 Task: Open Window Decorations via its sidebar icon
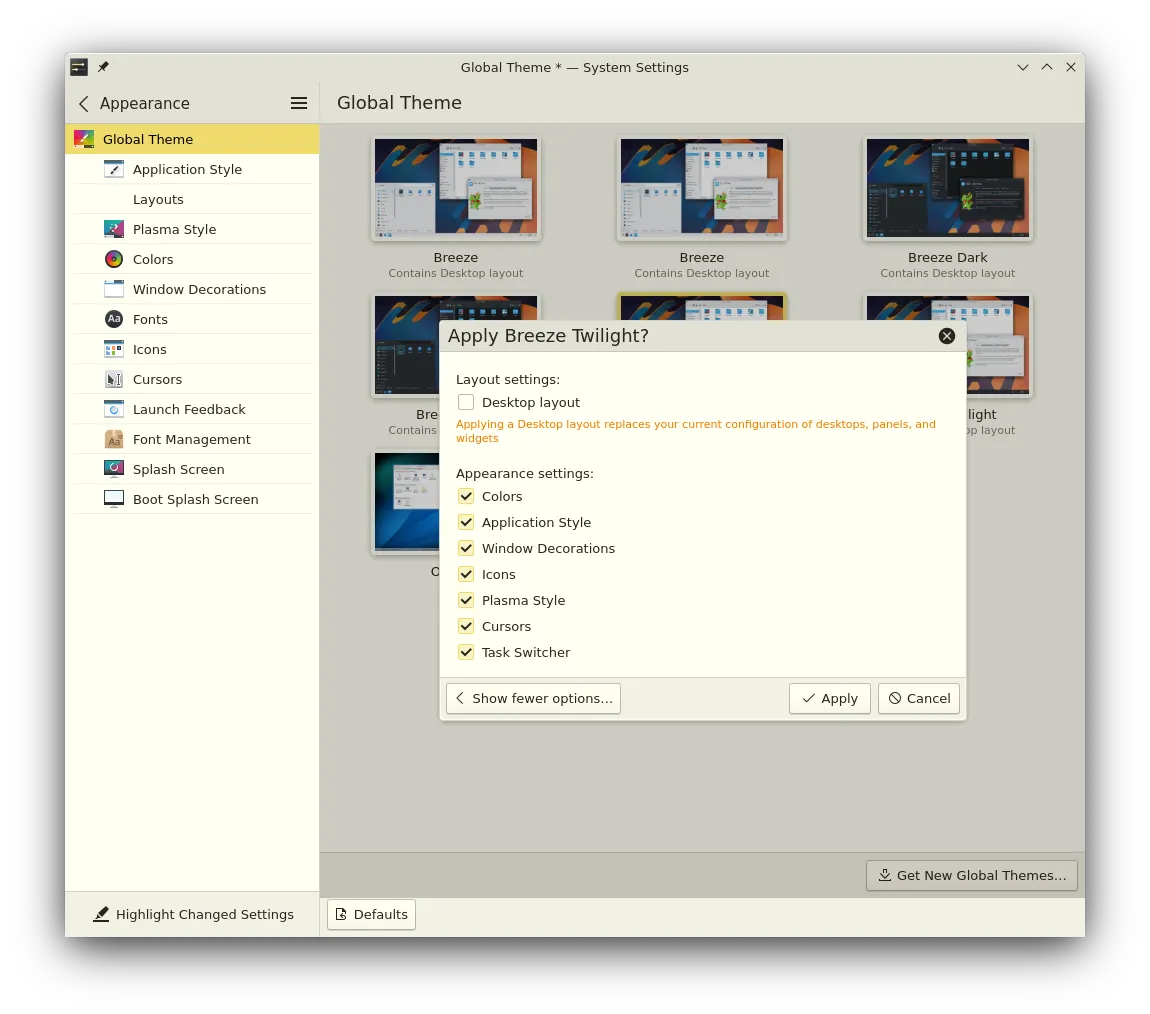point(113,289)
